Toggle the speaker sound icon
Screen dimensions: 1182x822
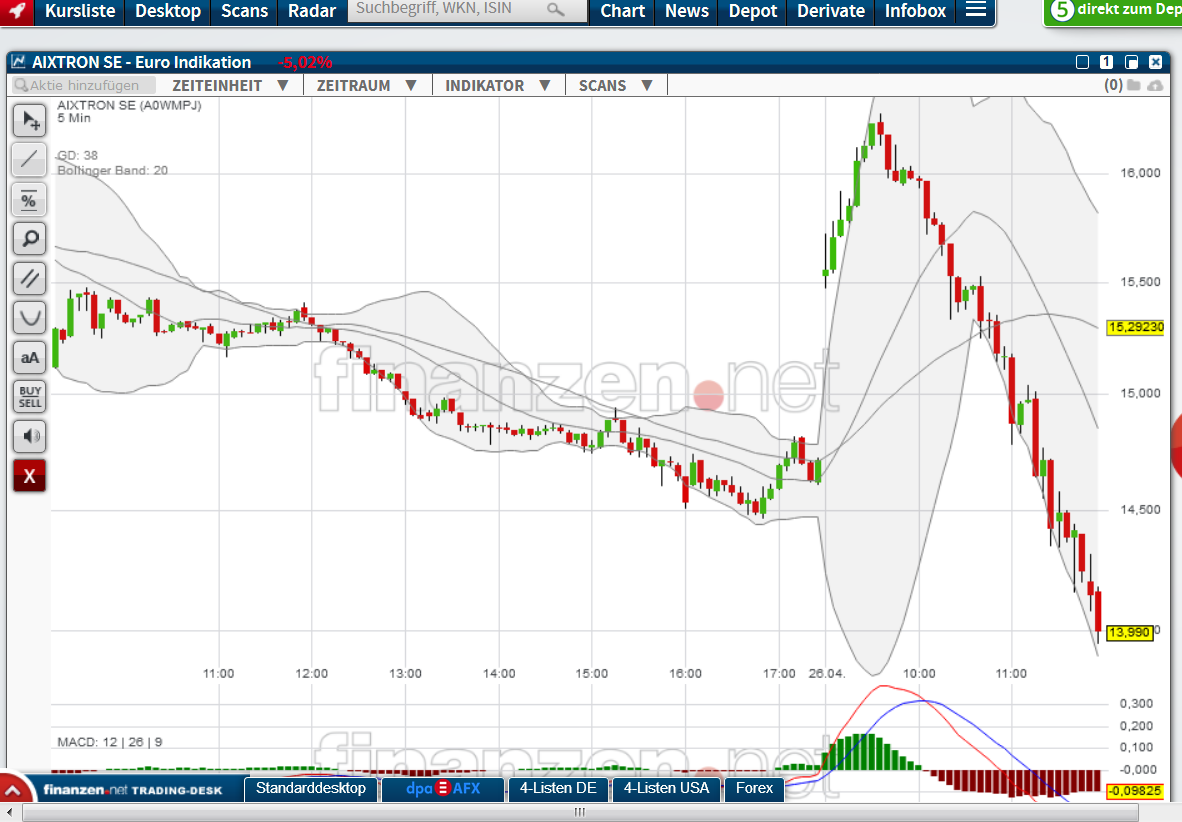coord(29,436)
